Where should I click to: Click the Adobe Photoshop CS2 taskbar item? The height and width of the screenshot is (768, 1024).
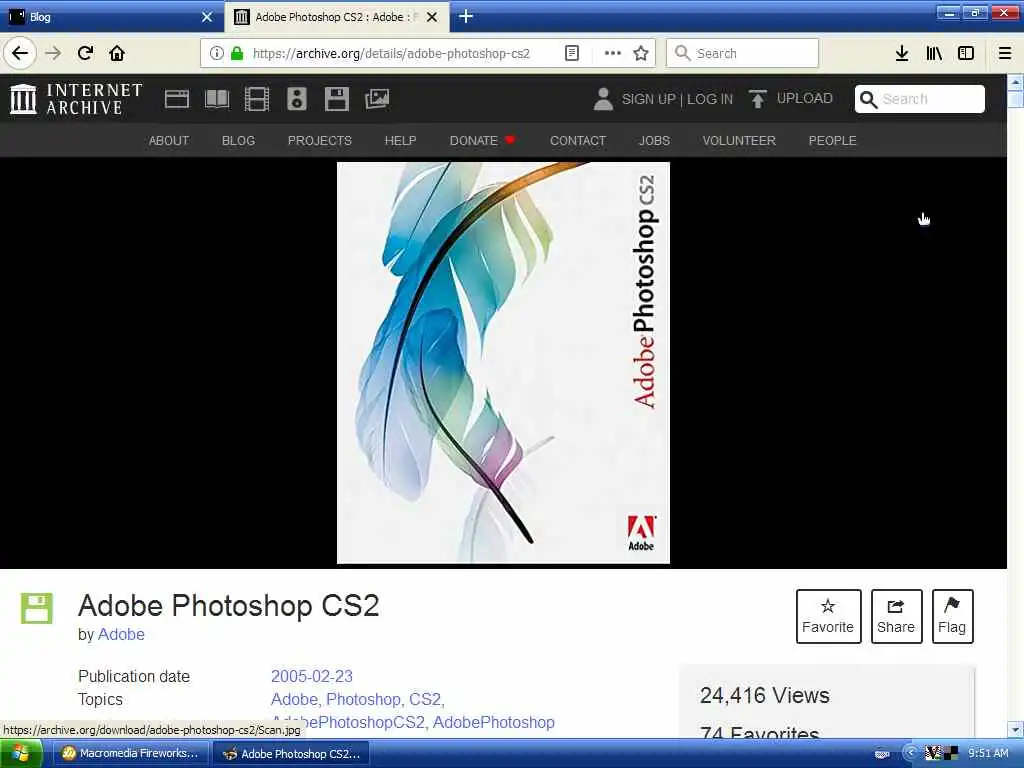point(292,754)
